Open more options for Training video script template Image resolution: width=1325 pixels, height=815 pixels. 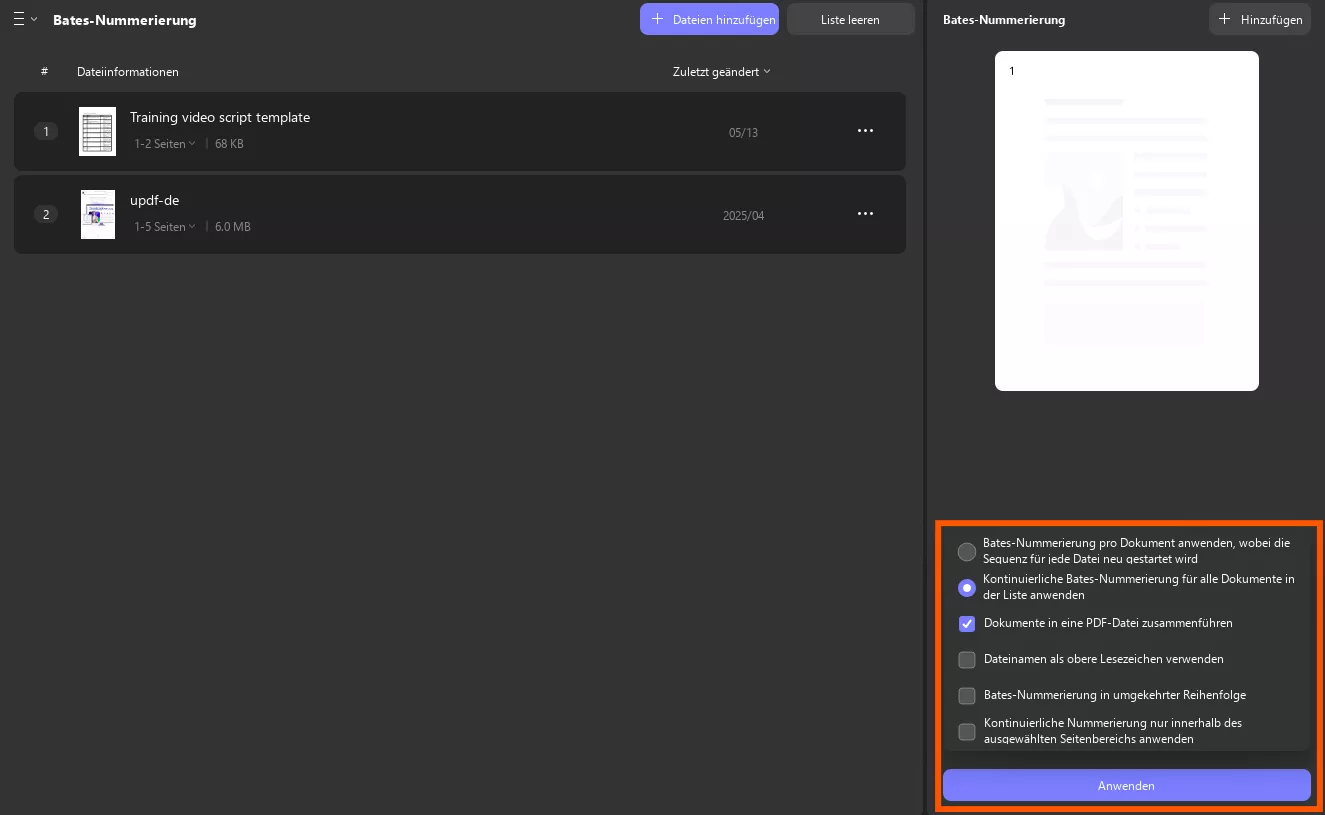866,131
